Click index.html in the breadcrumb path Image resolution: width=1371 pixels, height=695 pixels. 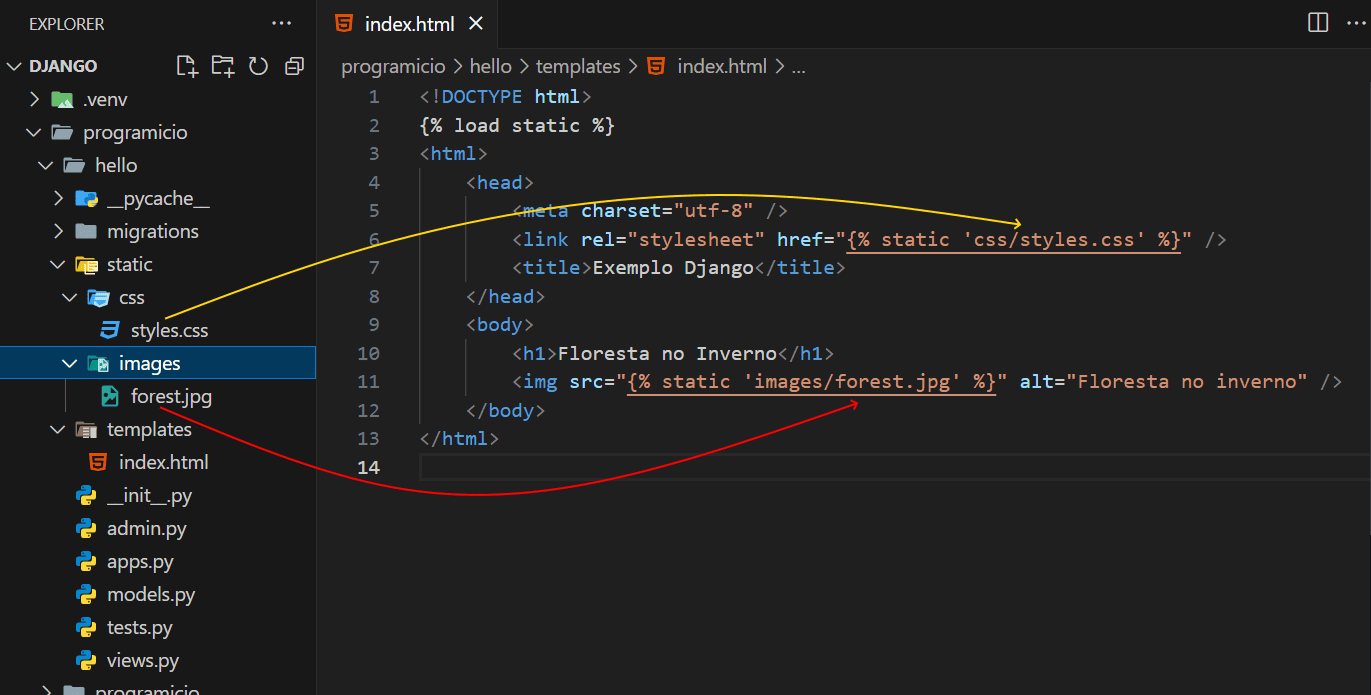point(722,66)
